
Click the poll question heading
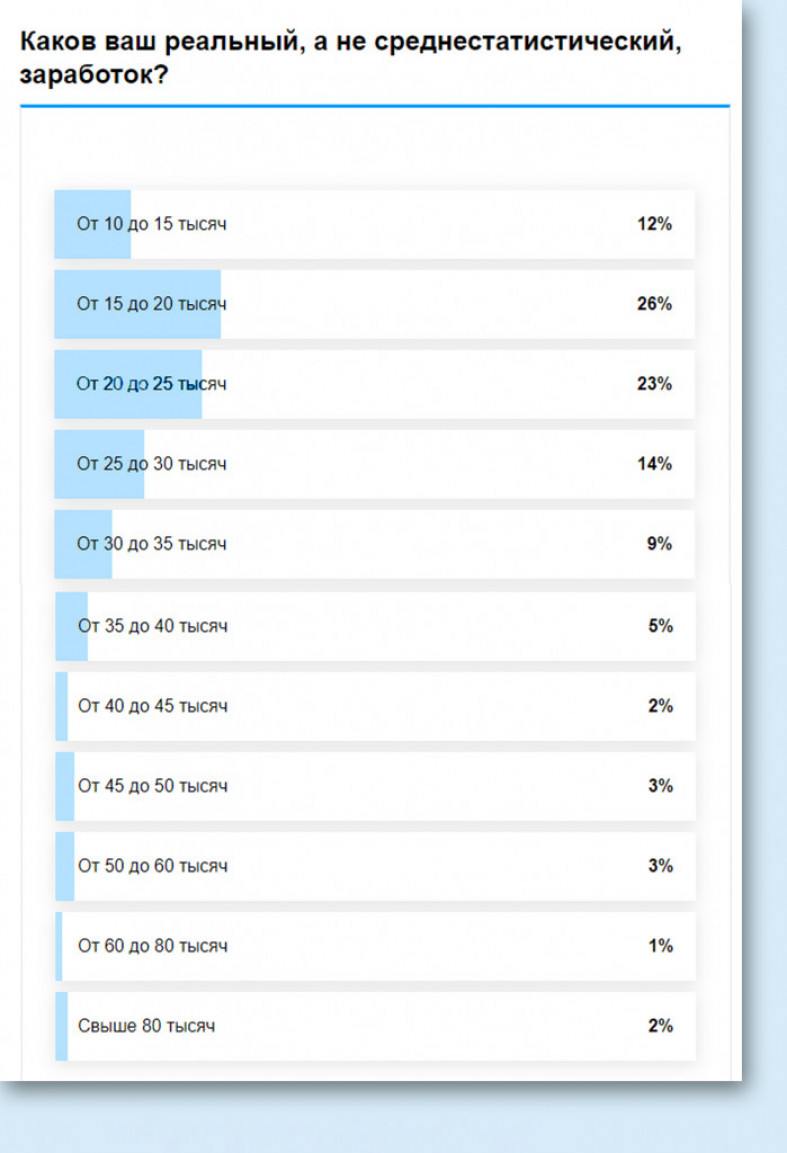(x=351, y=58)
